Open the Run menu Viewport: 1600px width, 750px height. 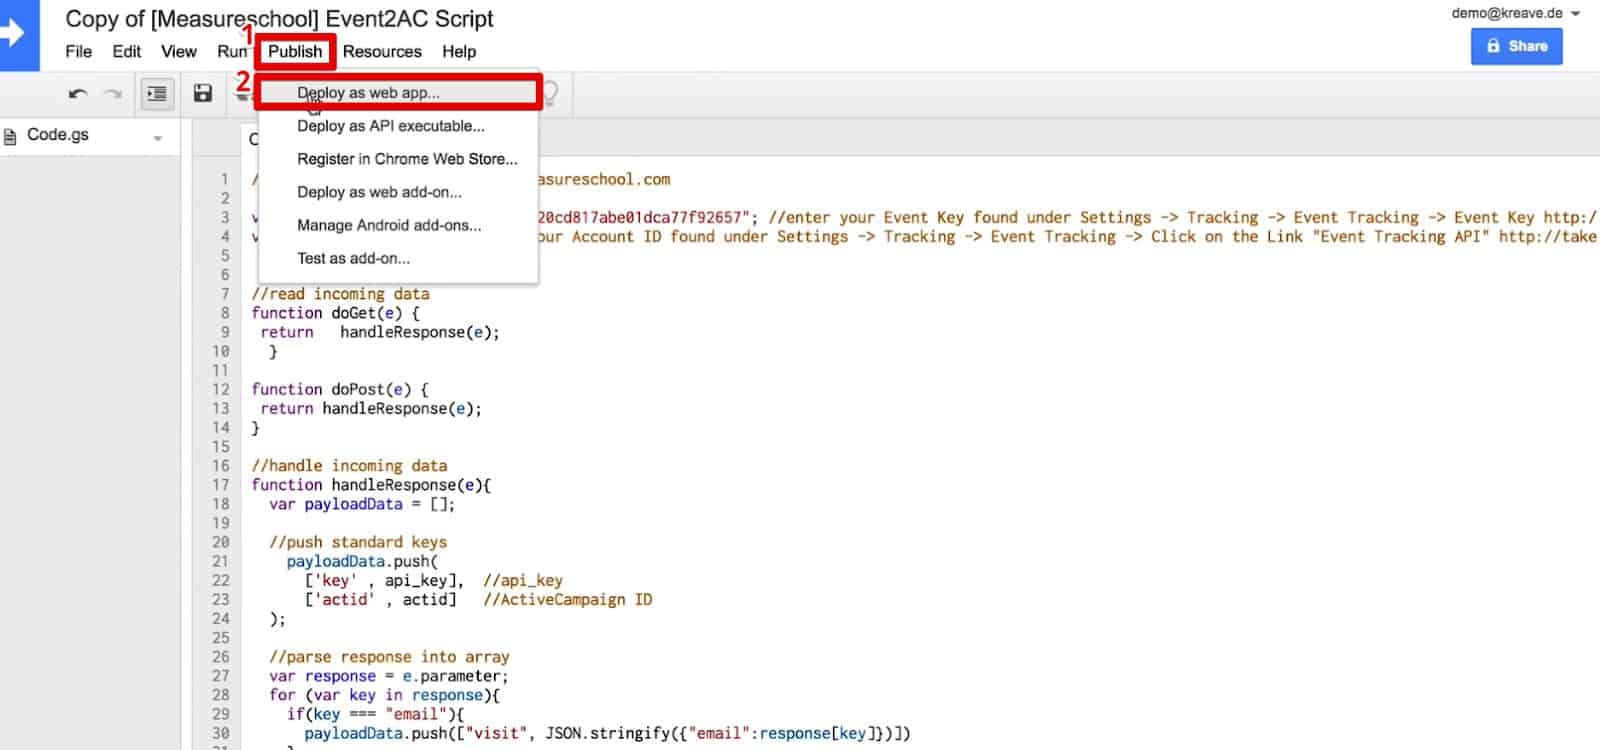(232, 51)
